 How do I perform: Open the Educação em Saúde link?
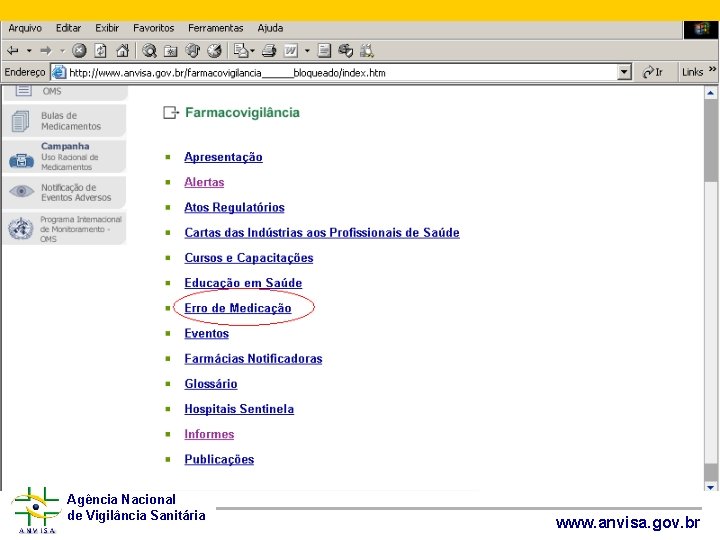click(243, 283)
